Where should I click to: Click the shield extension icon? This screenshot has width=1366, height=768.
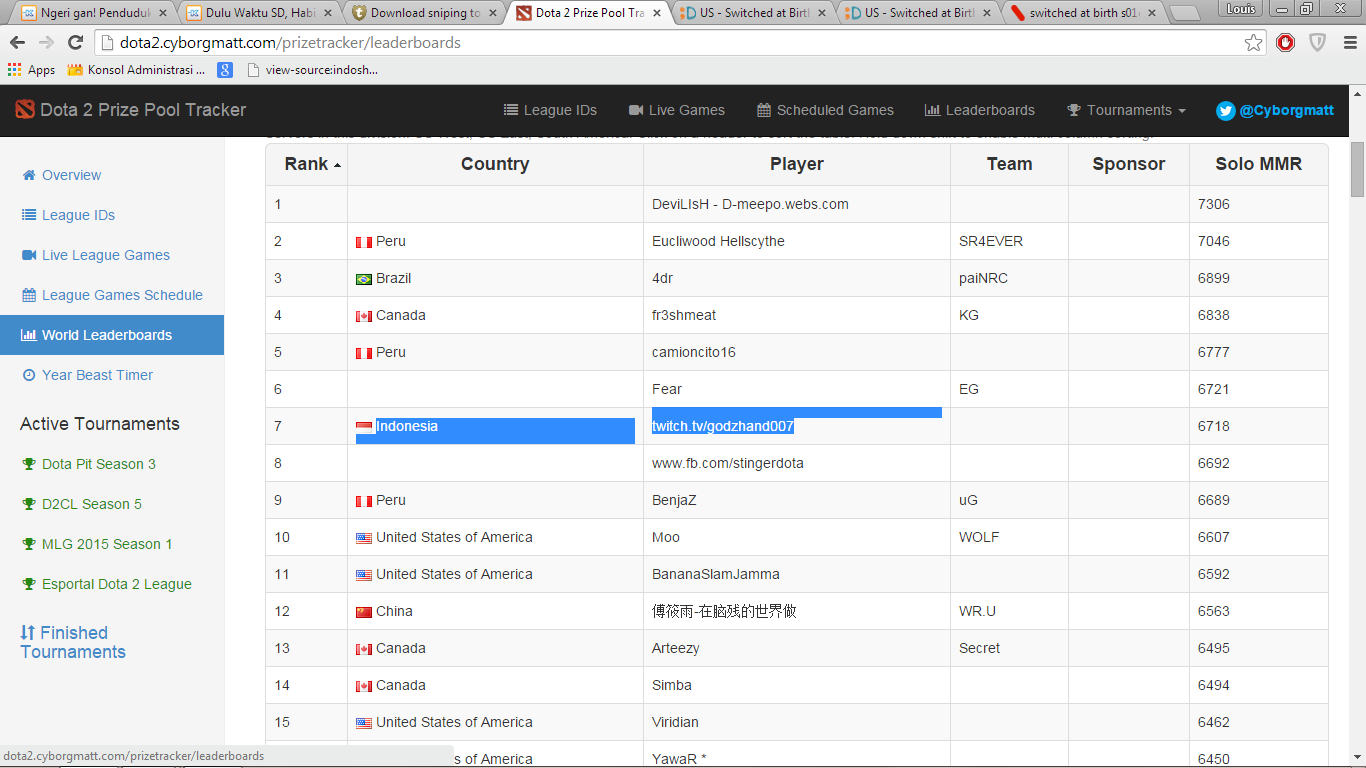point(1317,43)
